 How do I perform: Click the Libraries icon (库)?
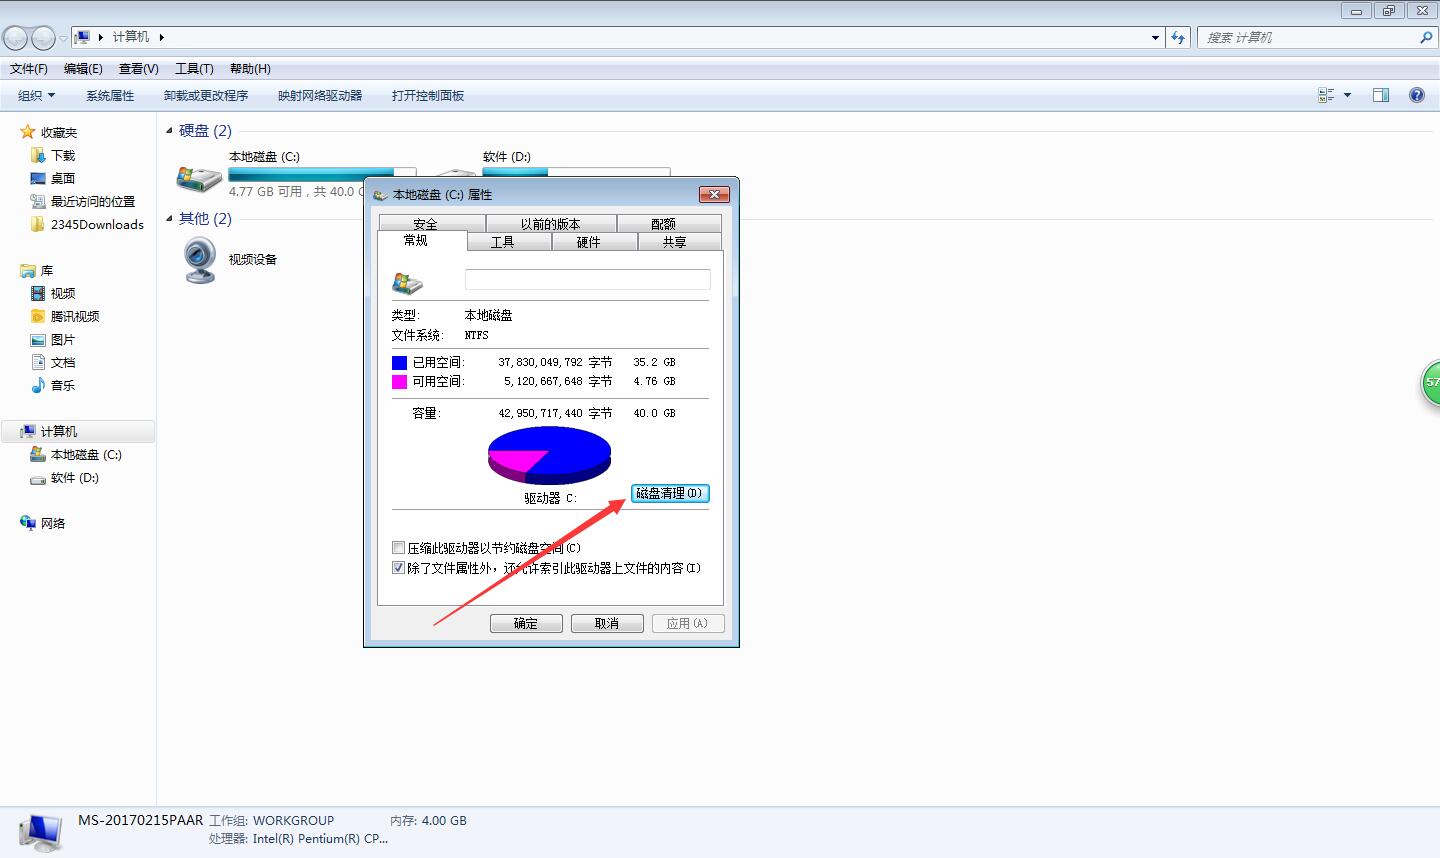point(28,271)
